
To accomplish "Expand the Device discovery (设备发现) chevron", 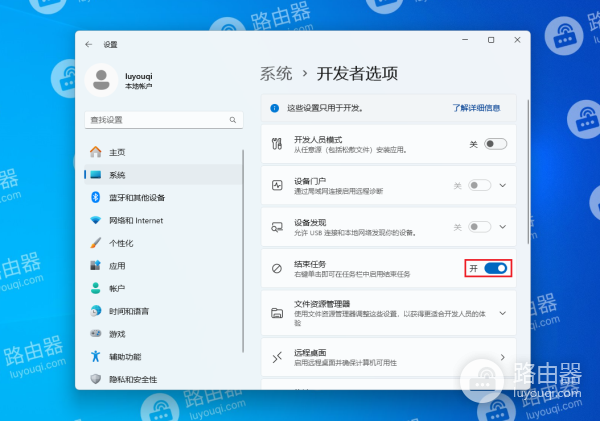I will [503, 227].
